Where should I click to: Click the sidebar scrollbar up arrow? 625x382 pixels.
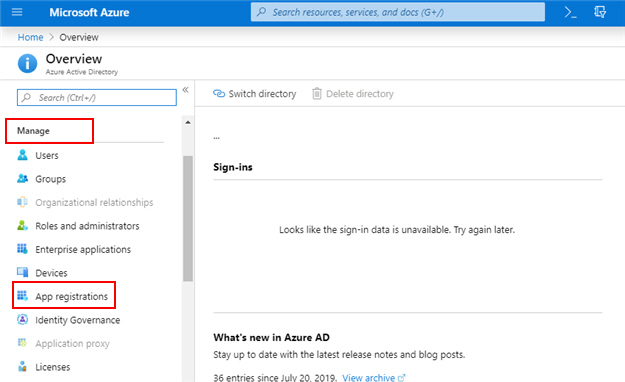[188, 122]
